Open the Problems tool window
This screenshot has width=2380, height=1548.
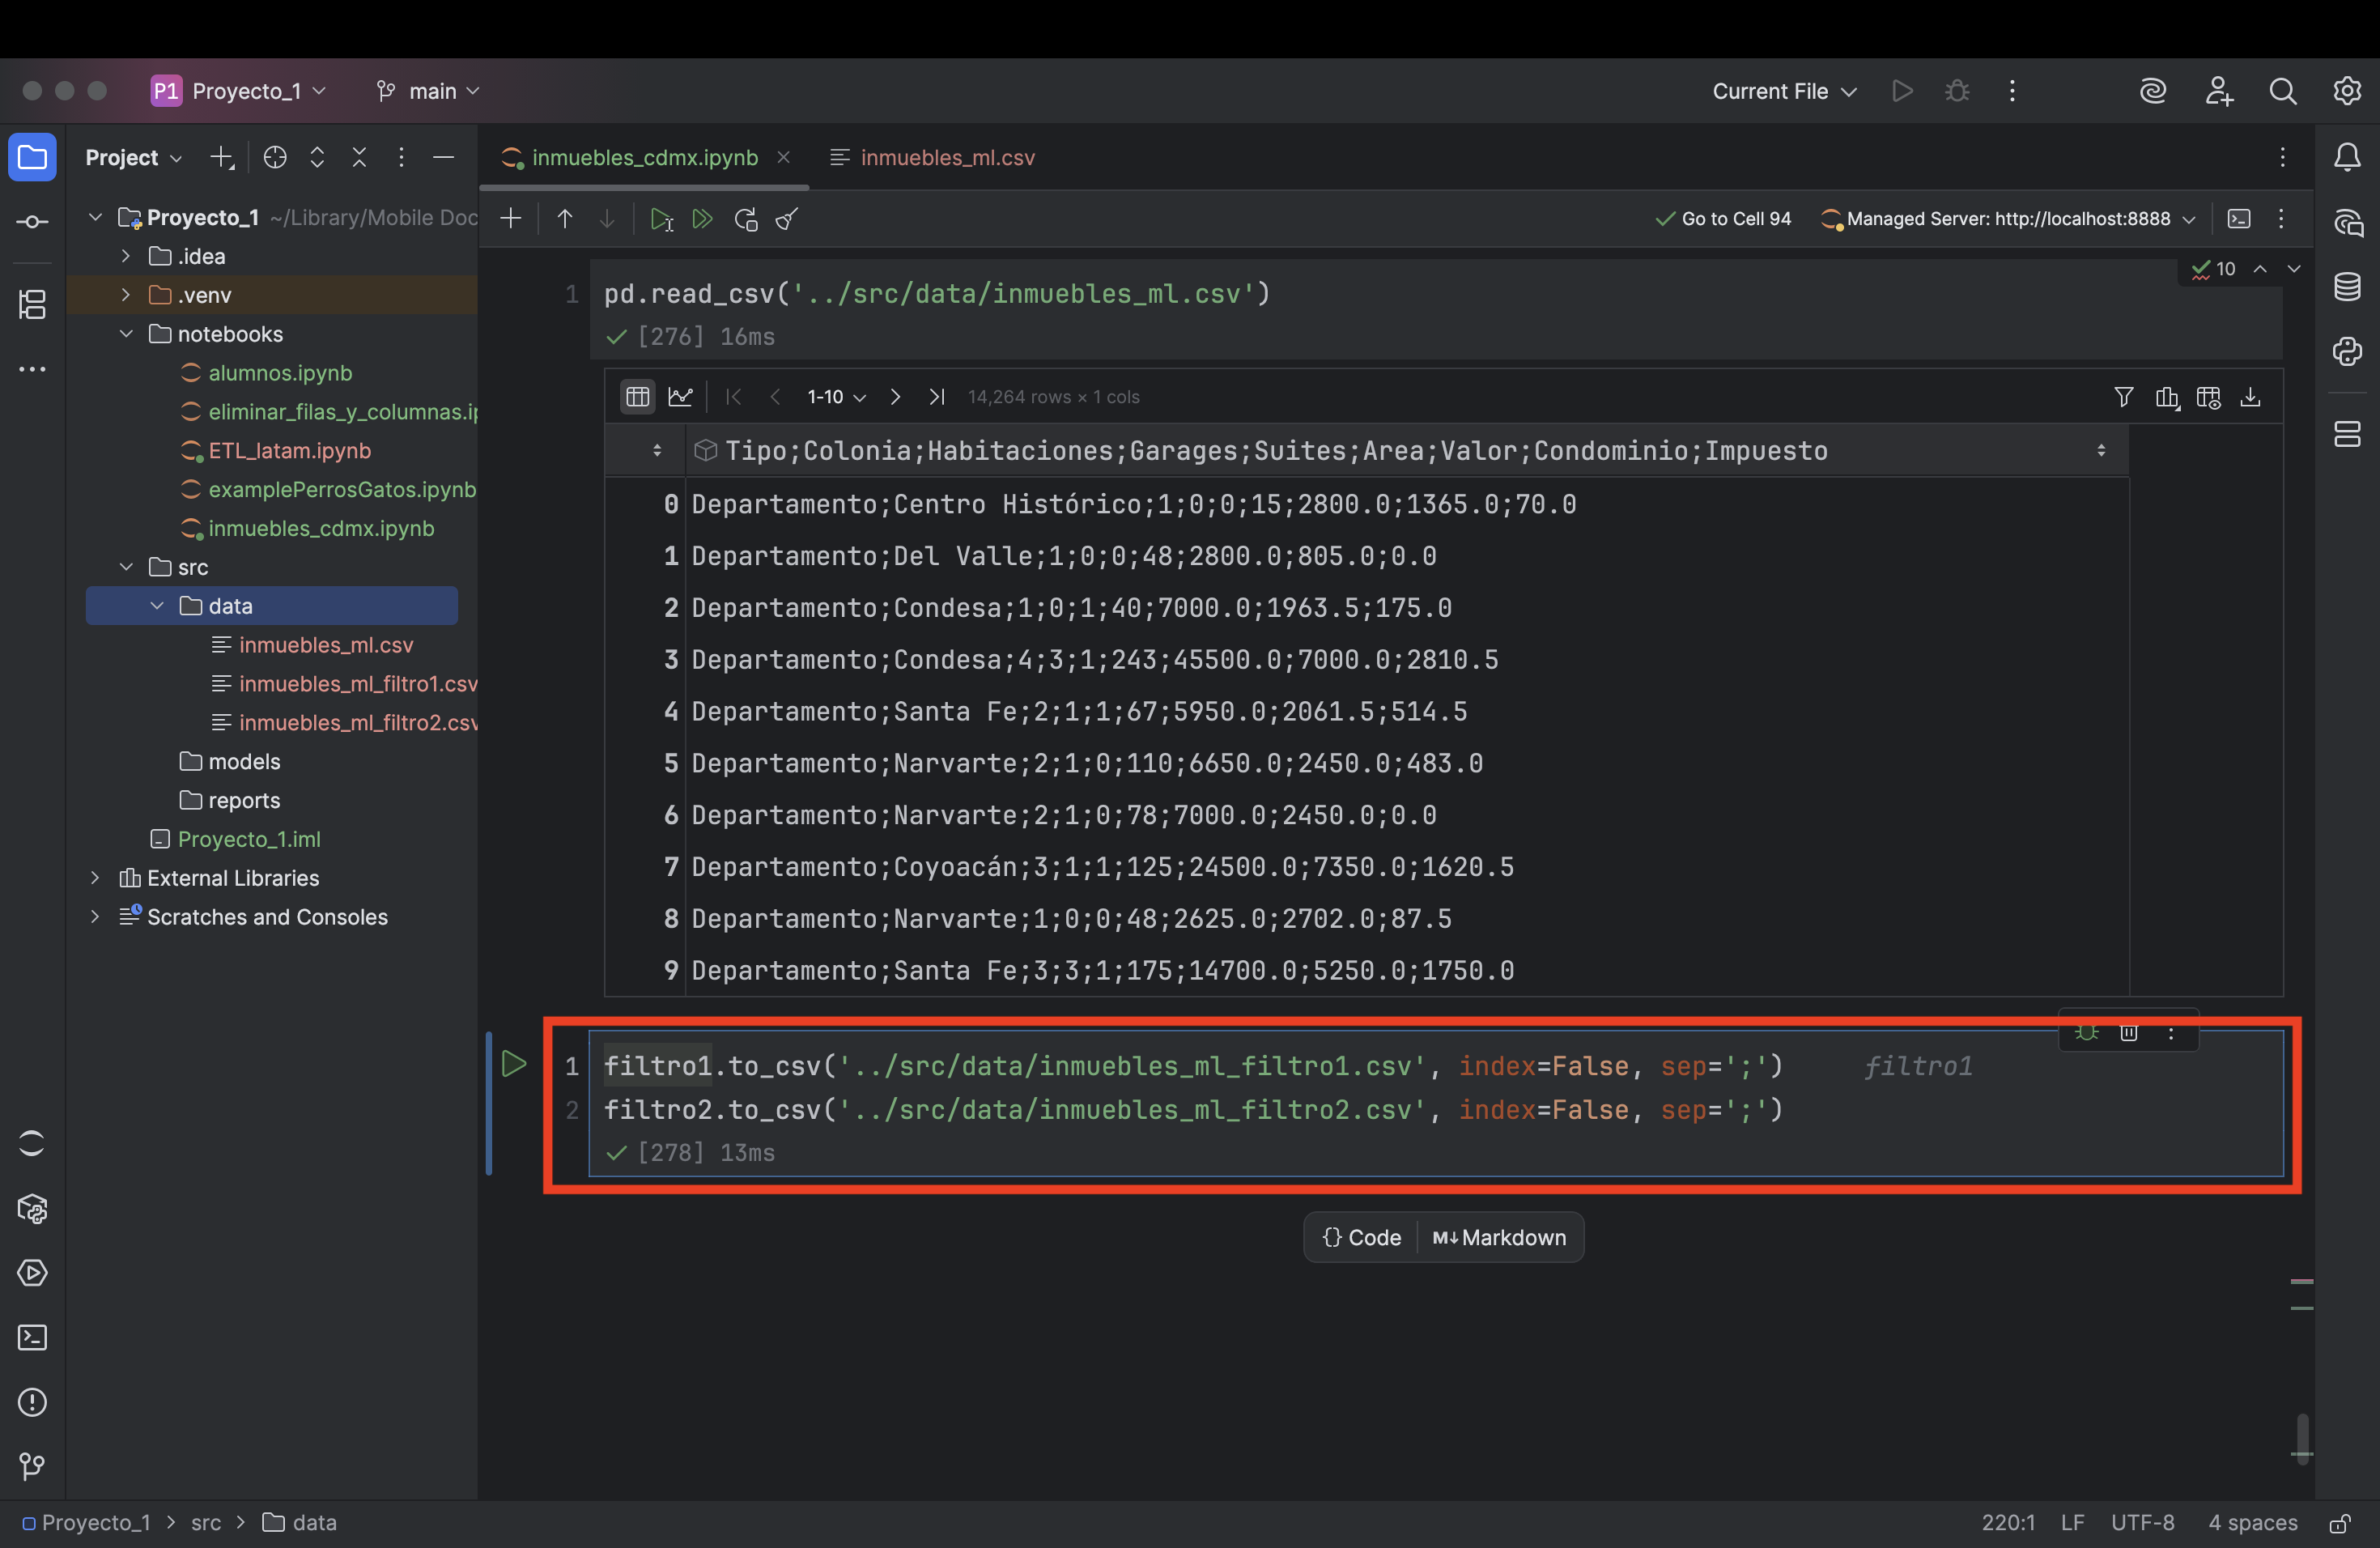(32, 1402)
